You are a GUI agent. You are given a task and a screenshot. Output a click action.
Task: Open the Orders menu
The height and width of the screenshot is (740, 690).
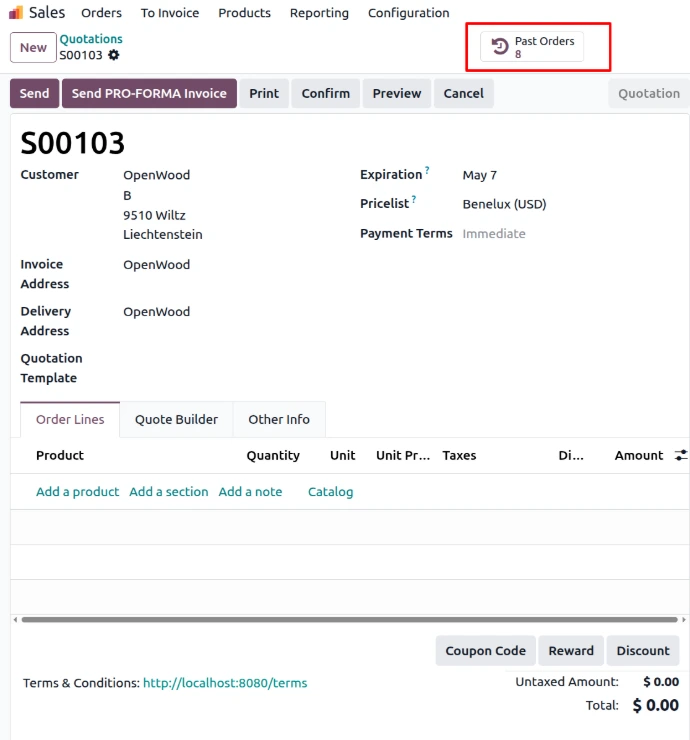[x=101, y=13]
